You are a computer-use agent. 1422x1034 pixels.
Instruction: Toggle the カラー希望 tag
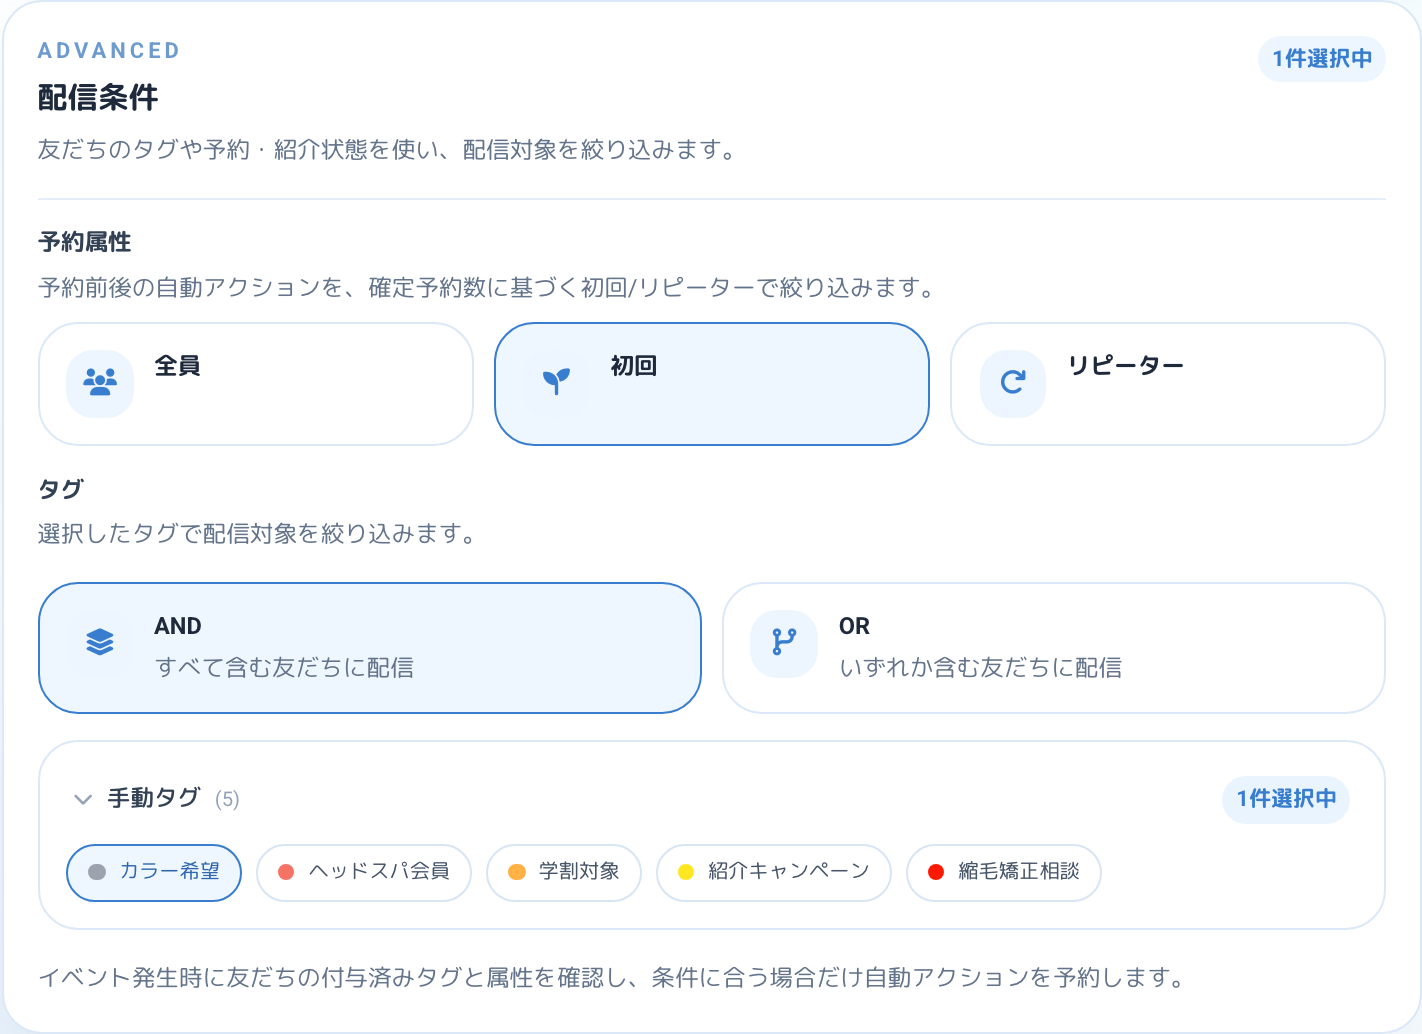(x=154, y=873)
